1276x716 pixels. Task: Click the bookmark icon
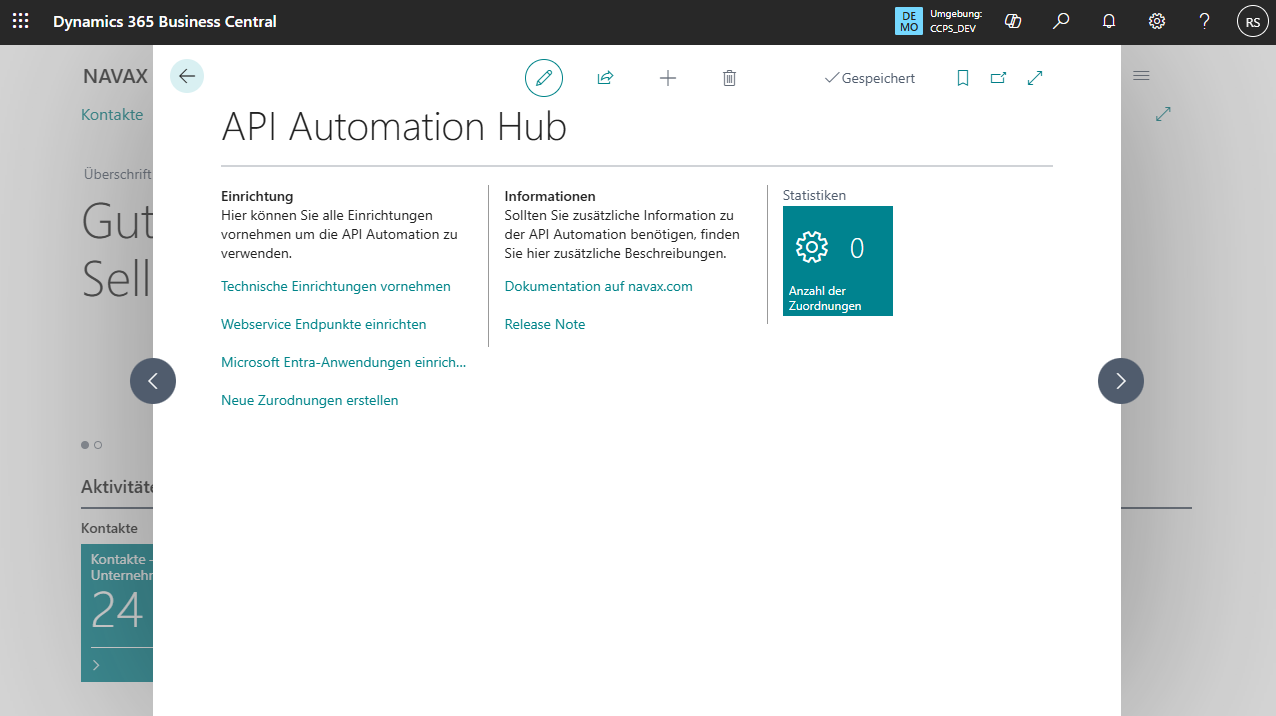tap(963, 78)
